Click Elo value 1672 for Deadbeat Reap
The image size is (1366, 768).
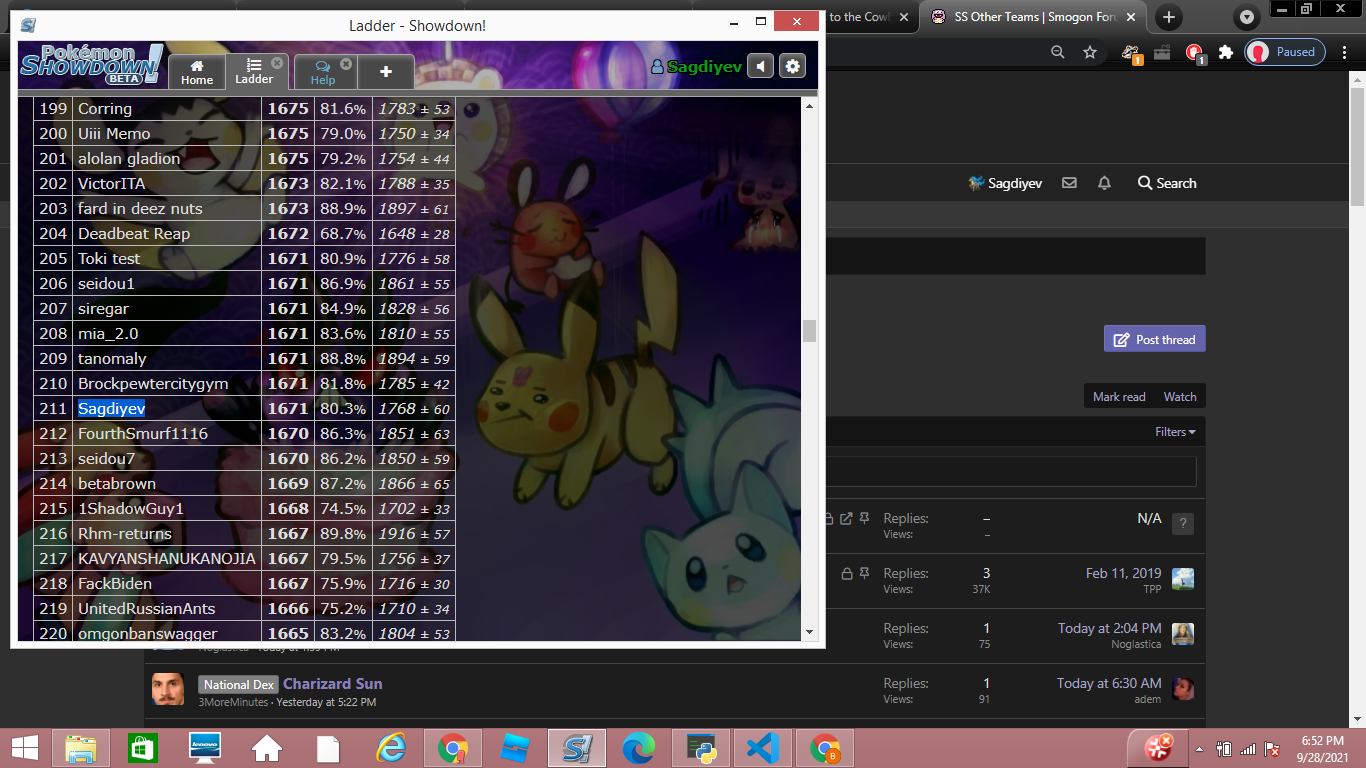(288, 234)
